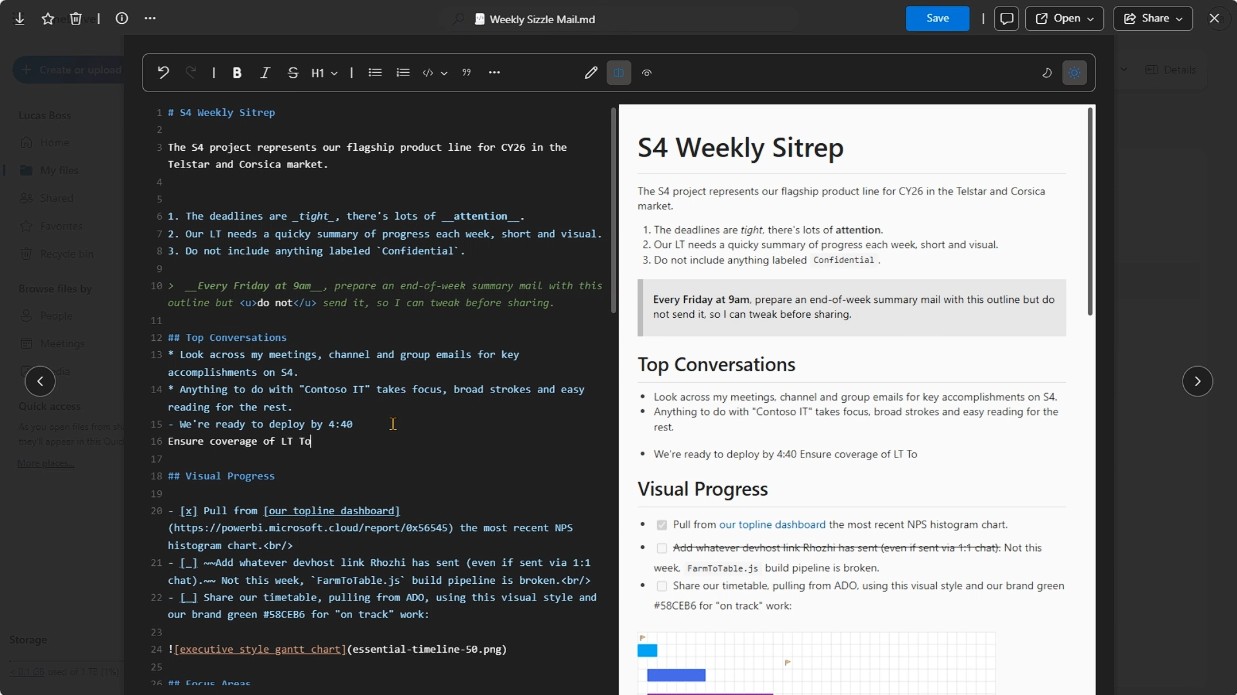Undo the last edit
This screenshot has width=1237, height=695.
click(163, 72)
